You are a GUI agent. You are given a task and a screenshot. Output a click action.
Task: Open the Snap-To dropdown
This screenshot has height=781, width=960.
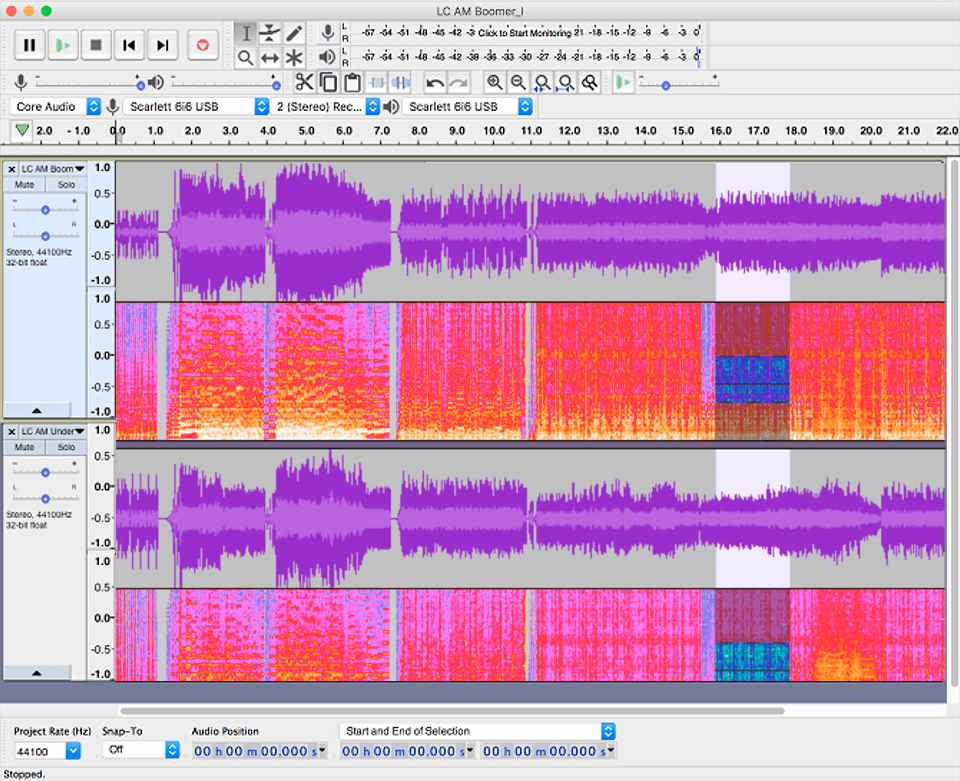(138, 750)
